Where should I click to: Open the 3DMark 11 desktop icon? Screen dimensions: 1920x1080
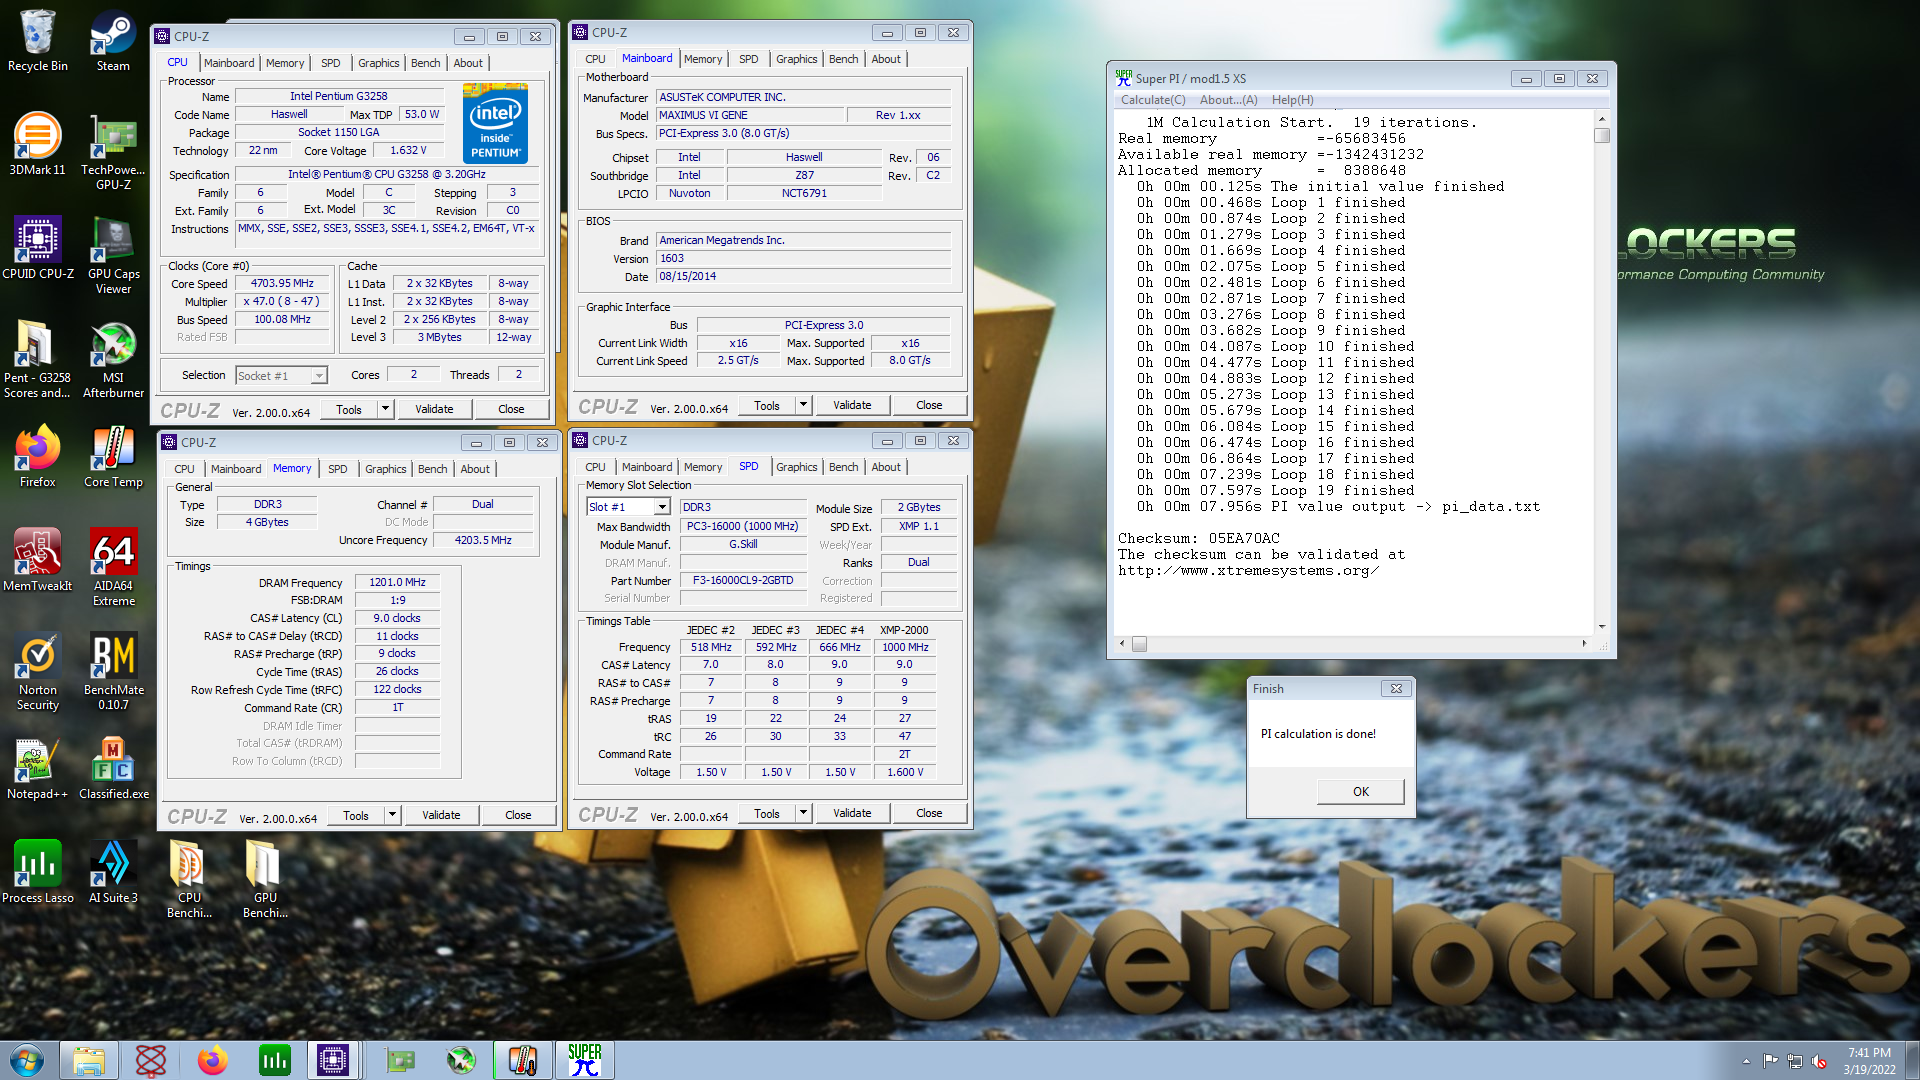[38, 144]
